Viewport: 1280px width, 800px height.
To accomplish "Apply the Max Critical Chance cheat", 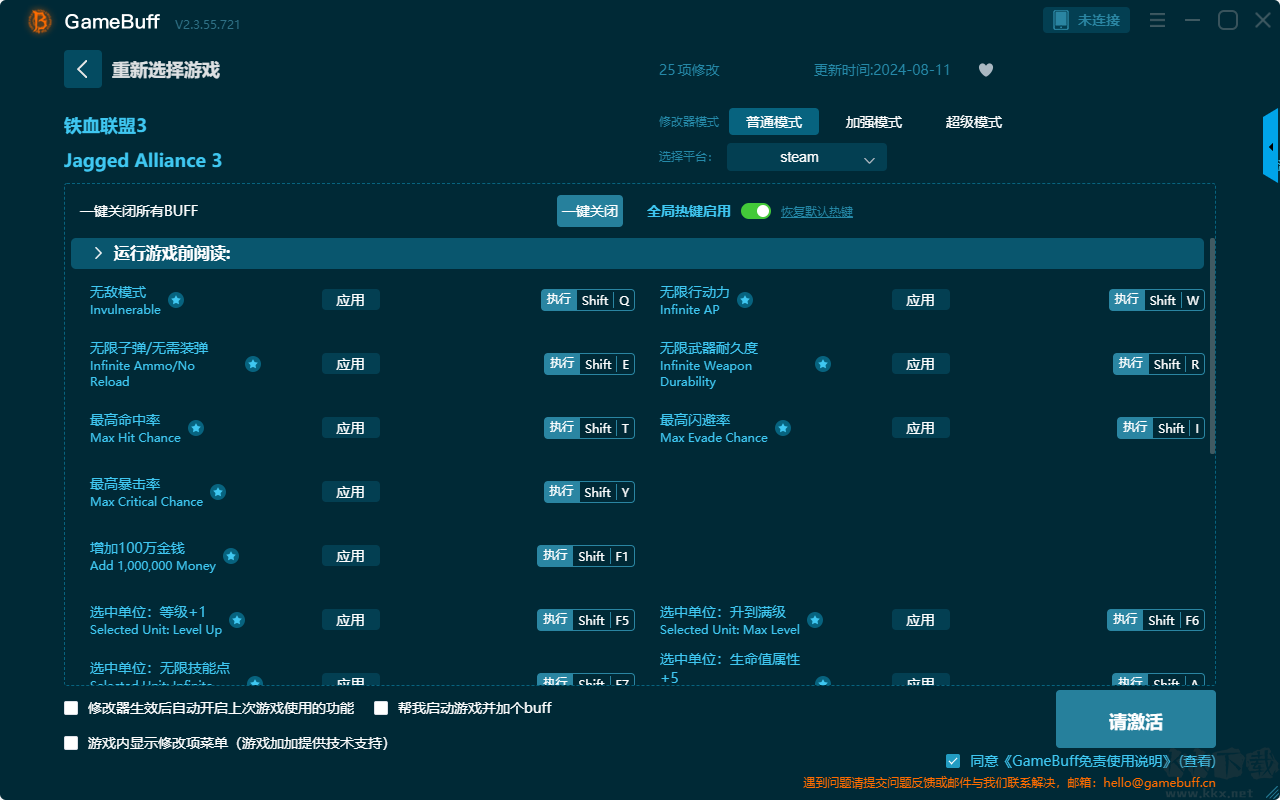I will click(351, 492).
